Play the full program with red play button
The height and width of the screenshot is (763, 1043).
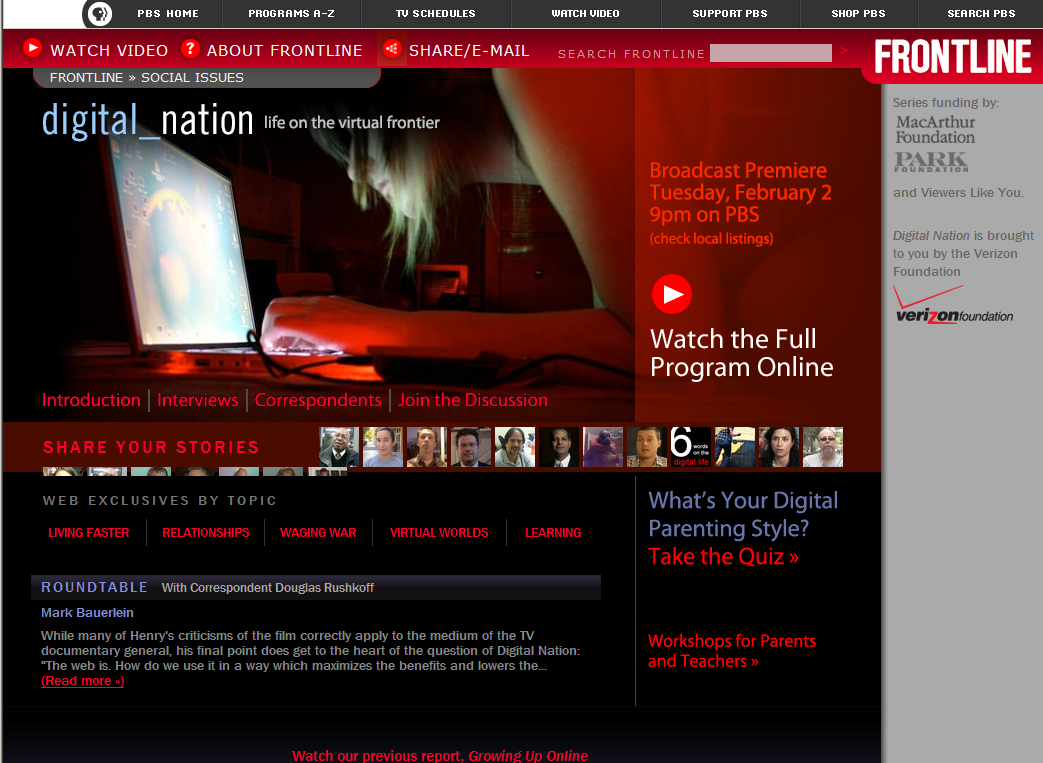click(x=672, y=294)
